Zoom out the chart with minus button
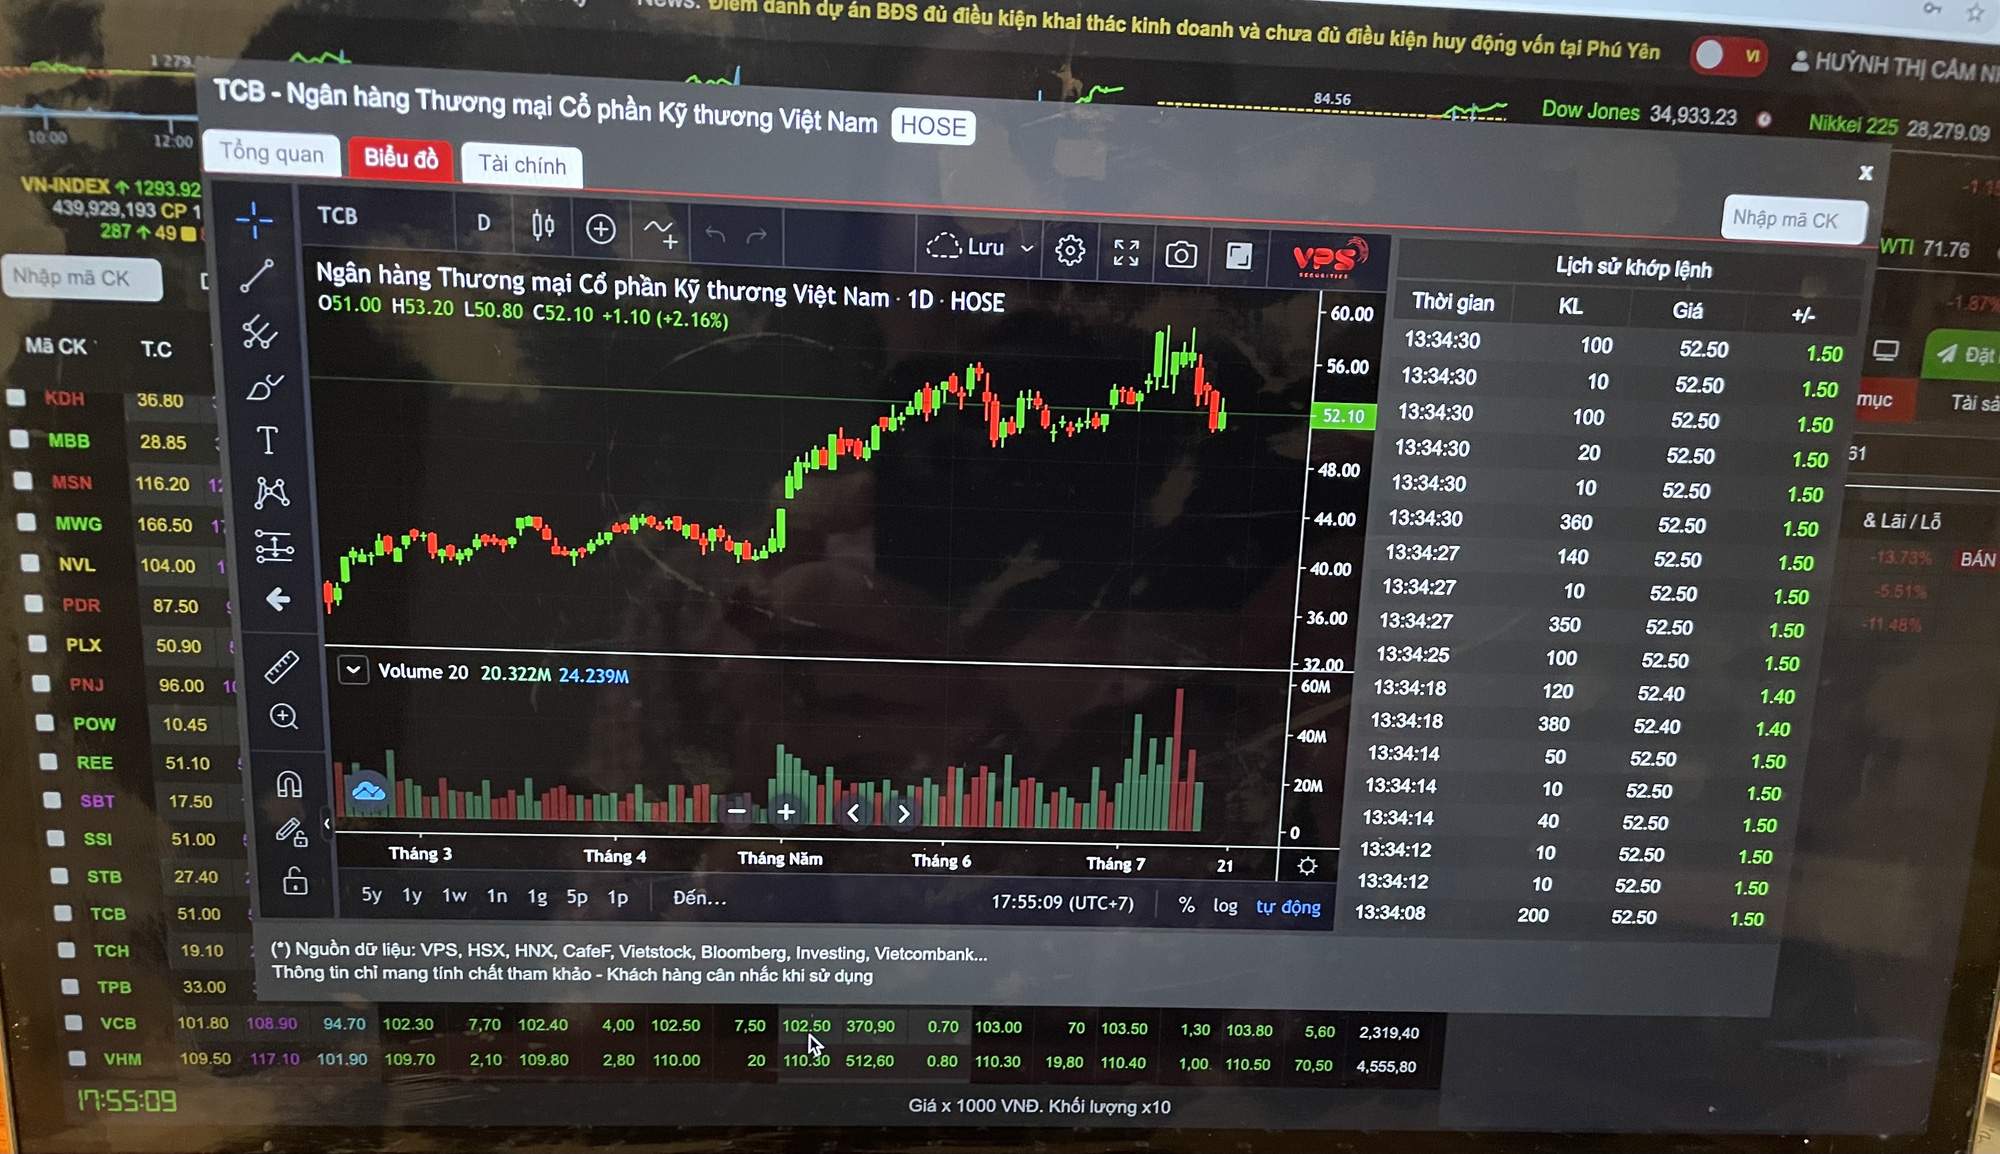 pos(737,811)
